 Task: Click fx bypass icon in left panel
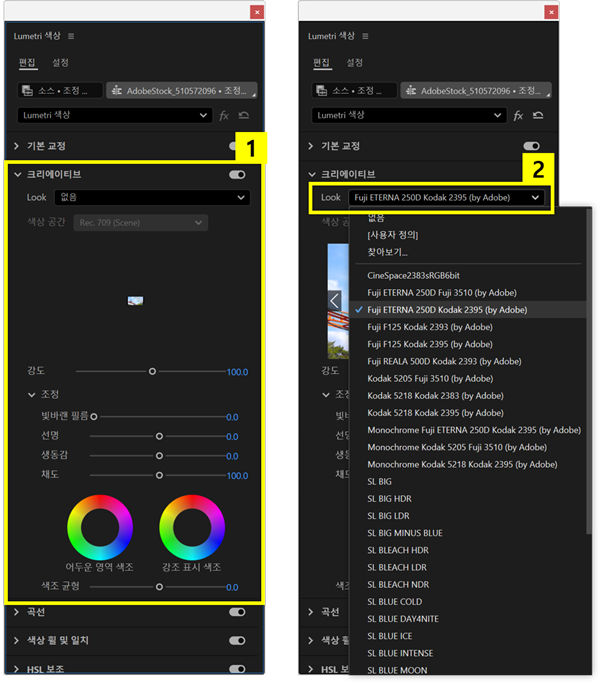[224, 116]
